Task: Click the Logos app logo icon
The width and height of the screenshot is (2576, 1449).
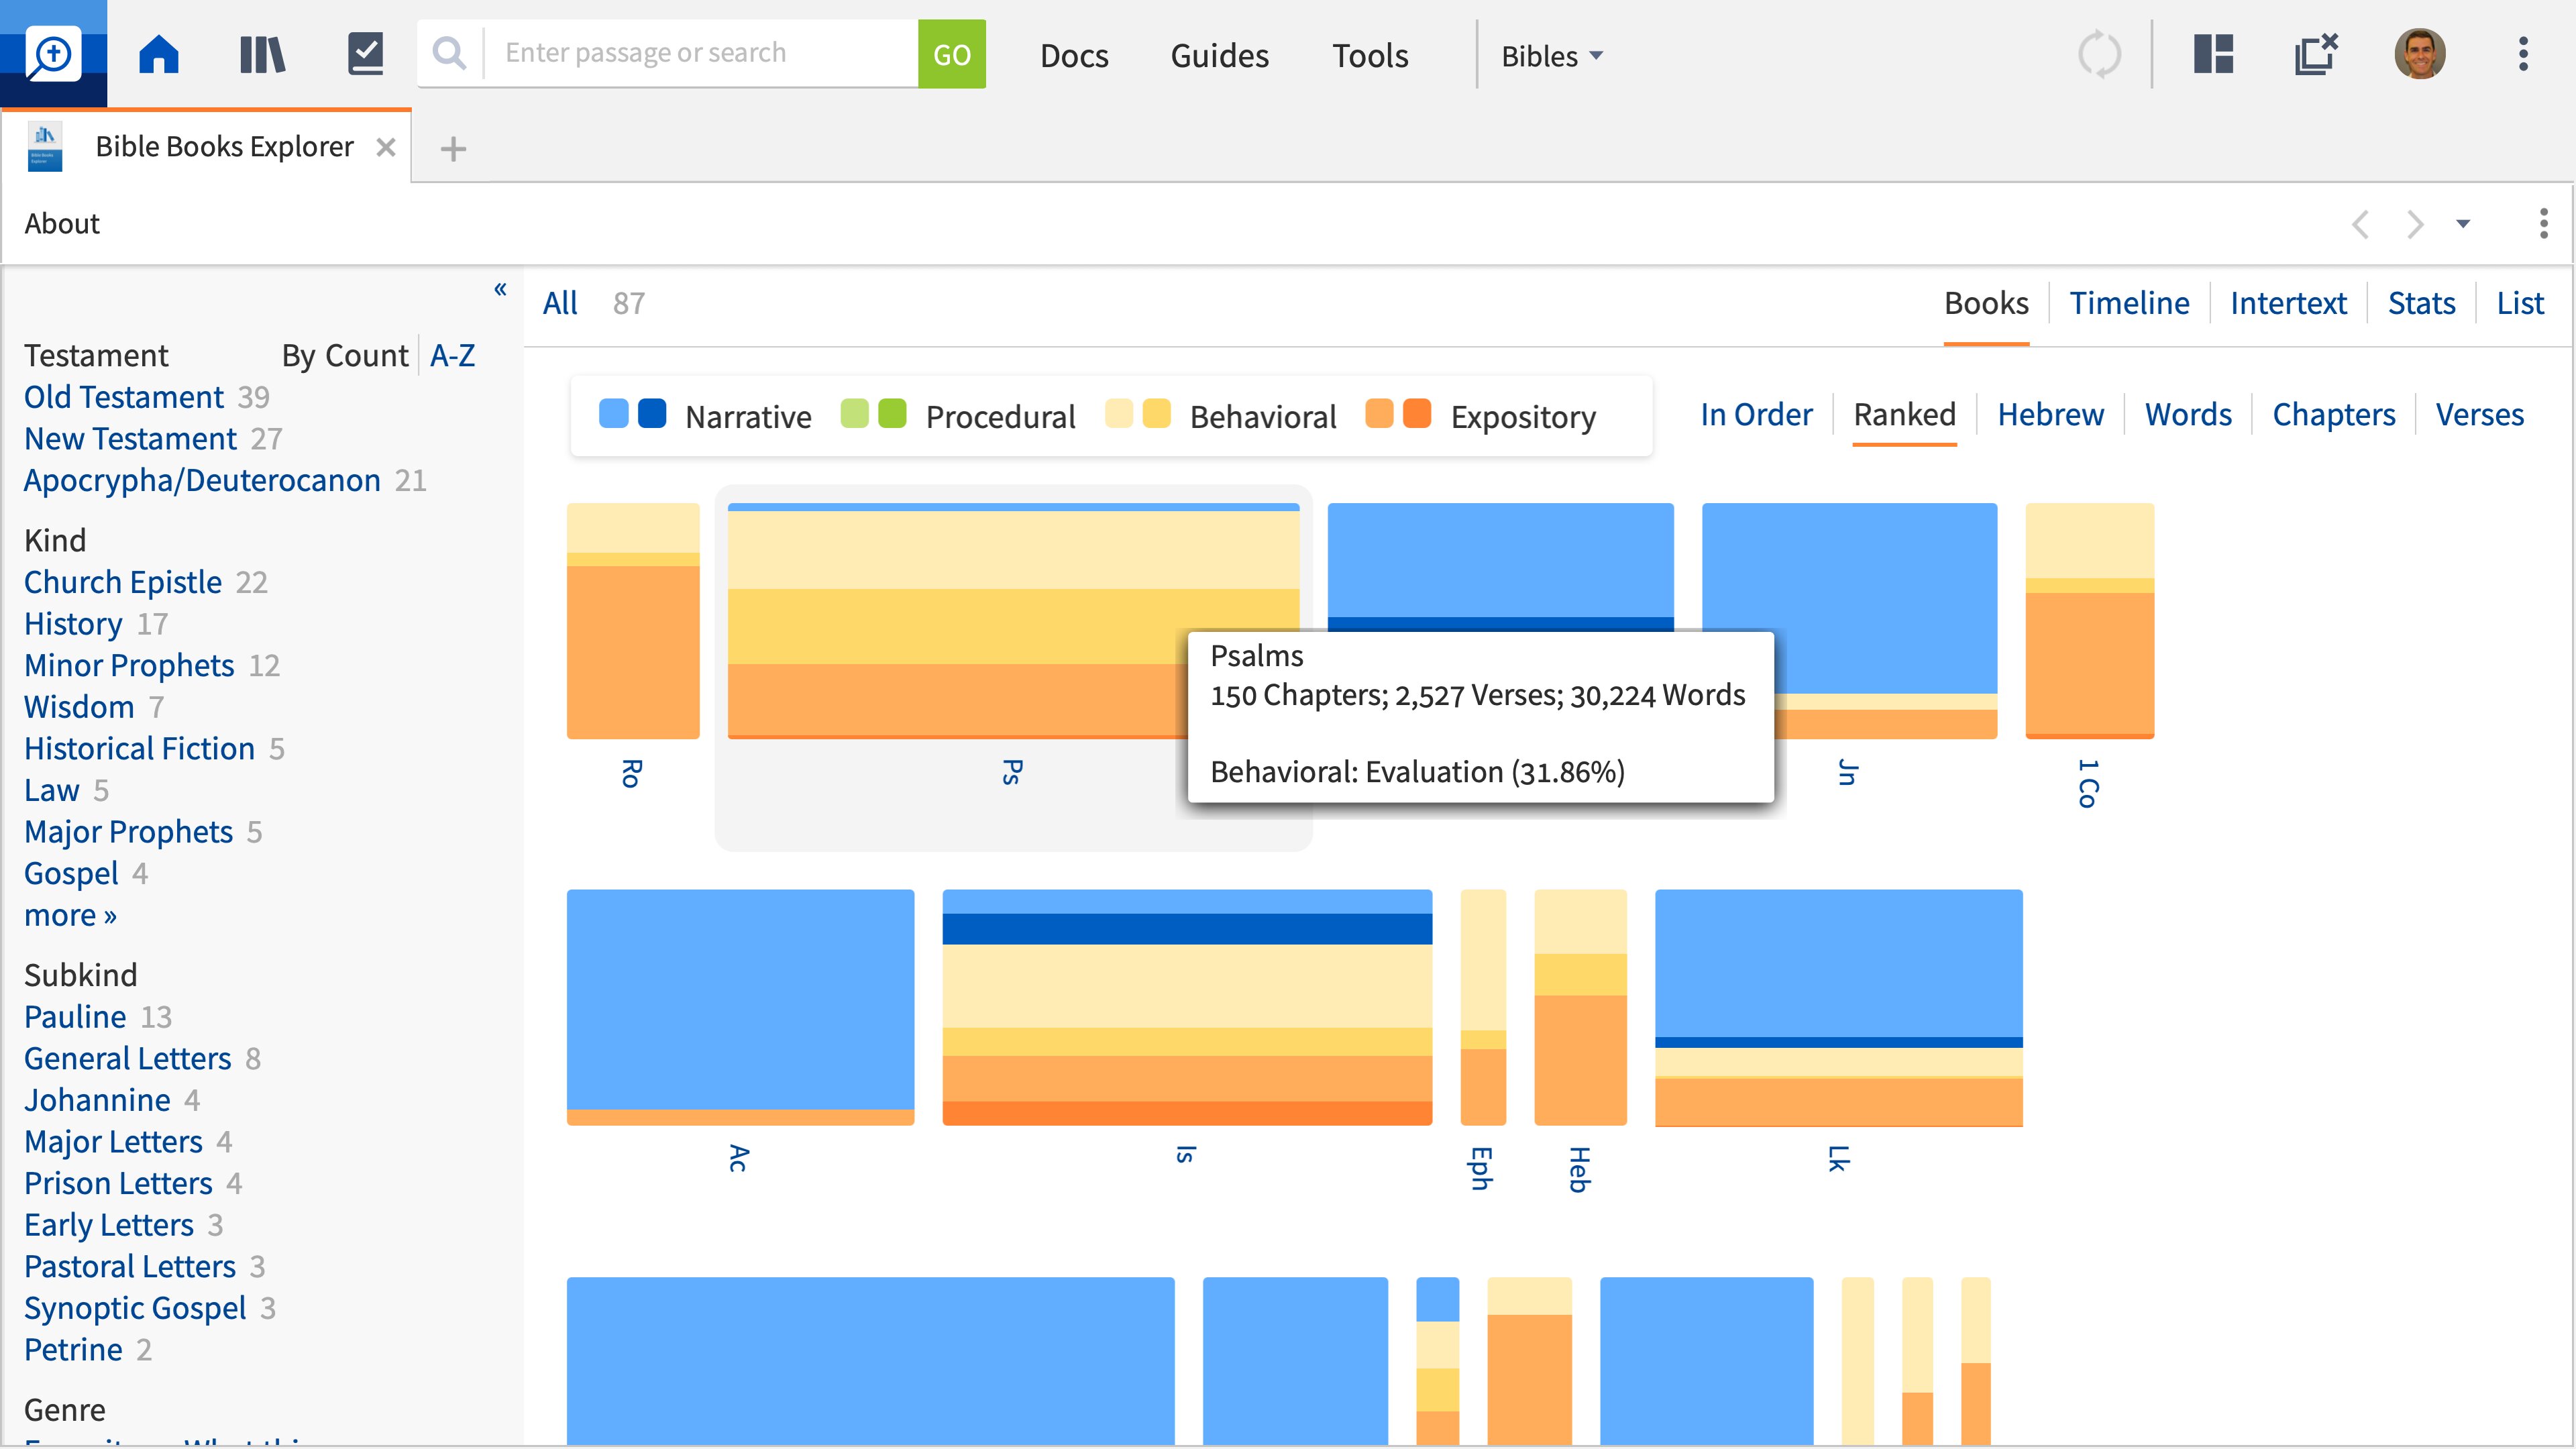Action: (53, 53)
